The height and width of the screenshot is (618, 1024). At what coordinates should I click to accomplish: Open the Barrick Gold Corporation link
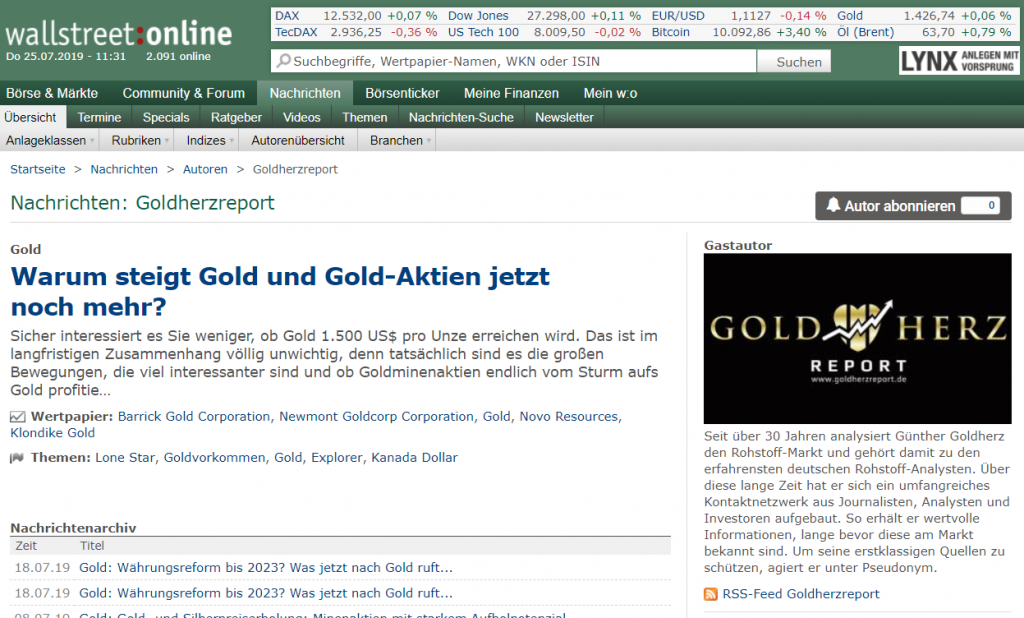click(x=194, y=416)
